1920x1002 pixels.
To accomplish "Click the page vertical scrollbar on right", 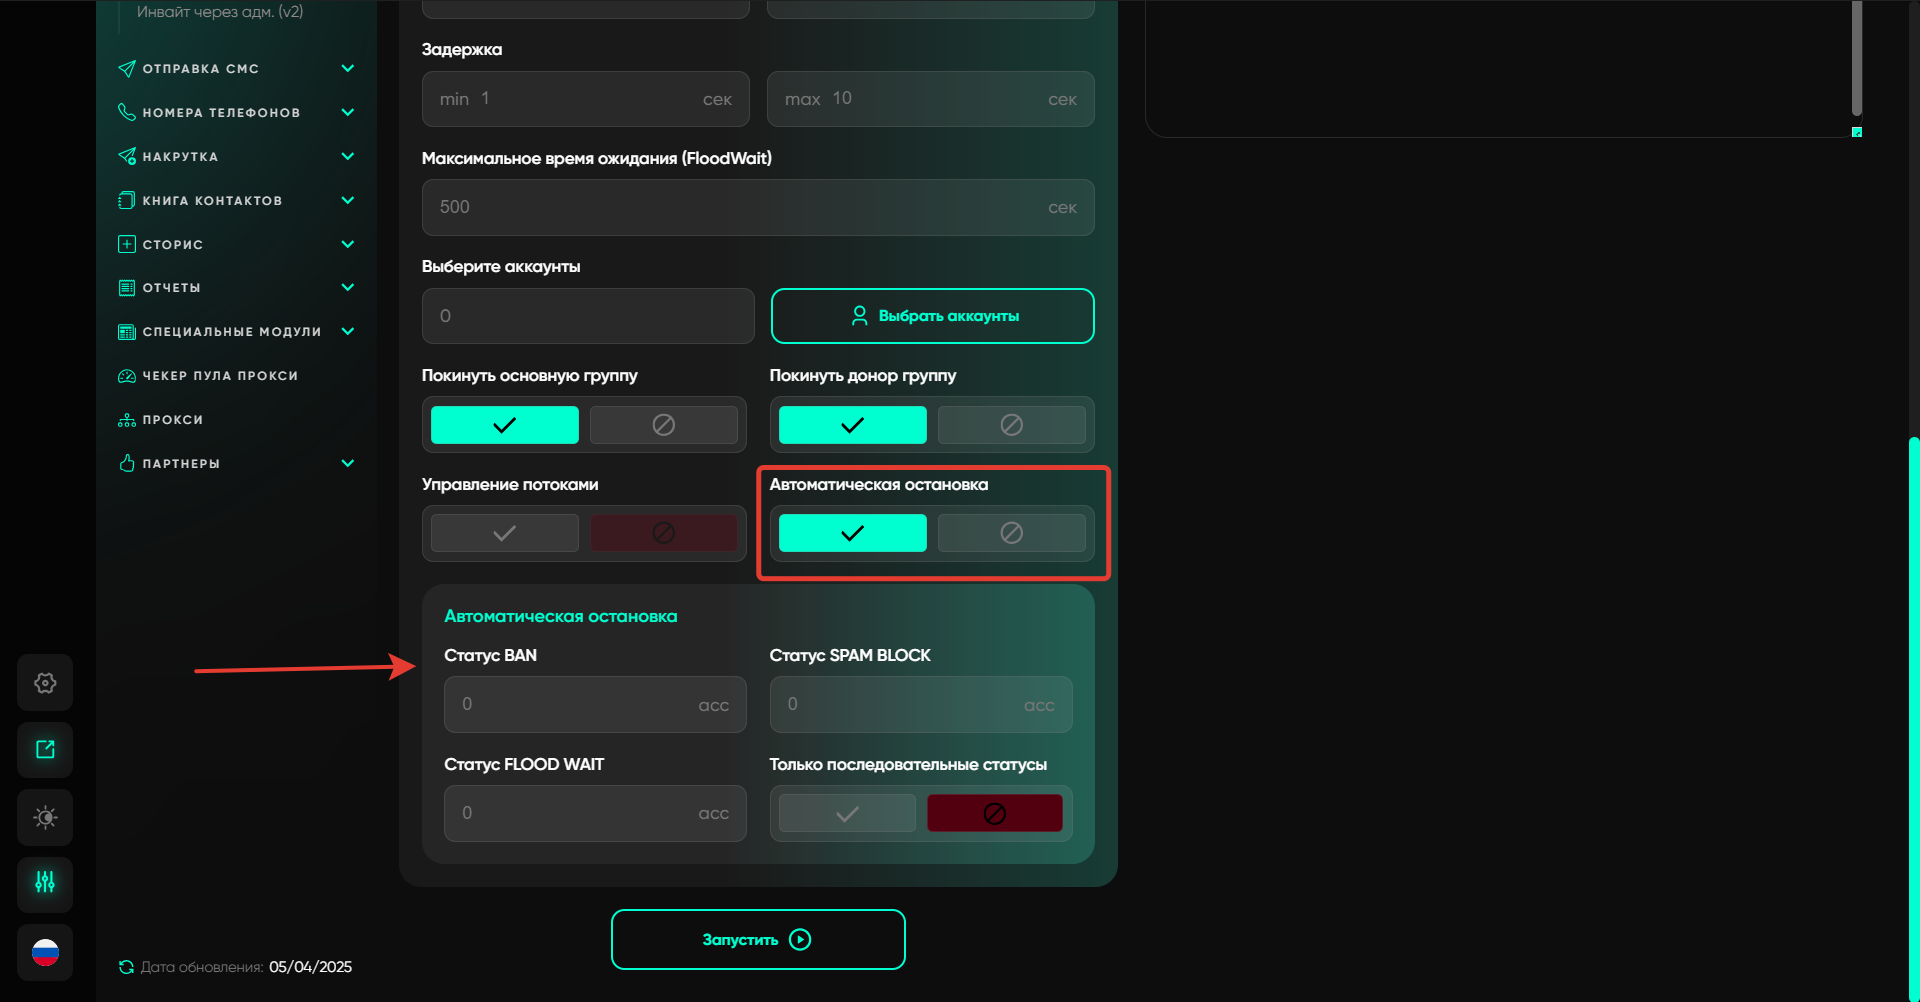I will [x=1913, y=700].
